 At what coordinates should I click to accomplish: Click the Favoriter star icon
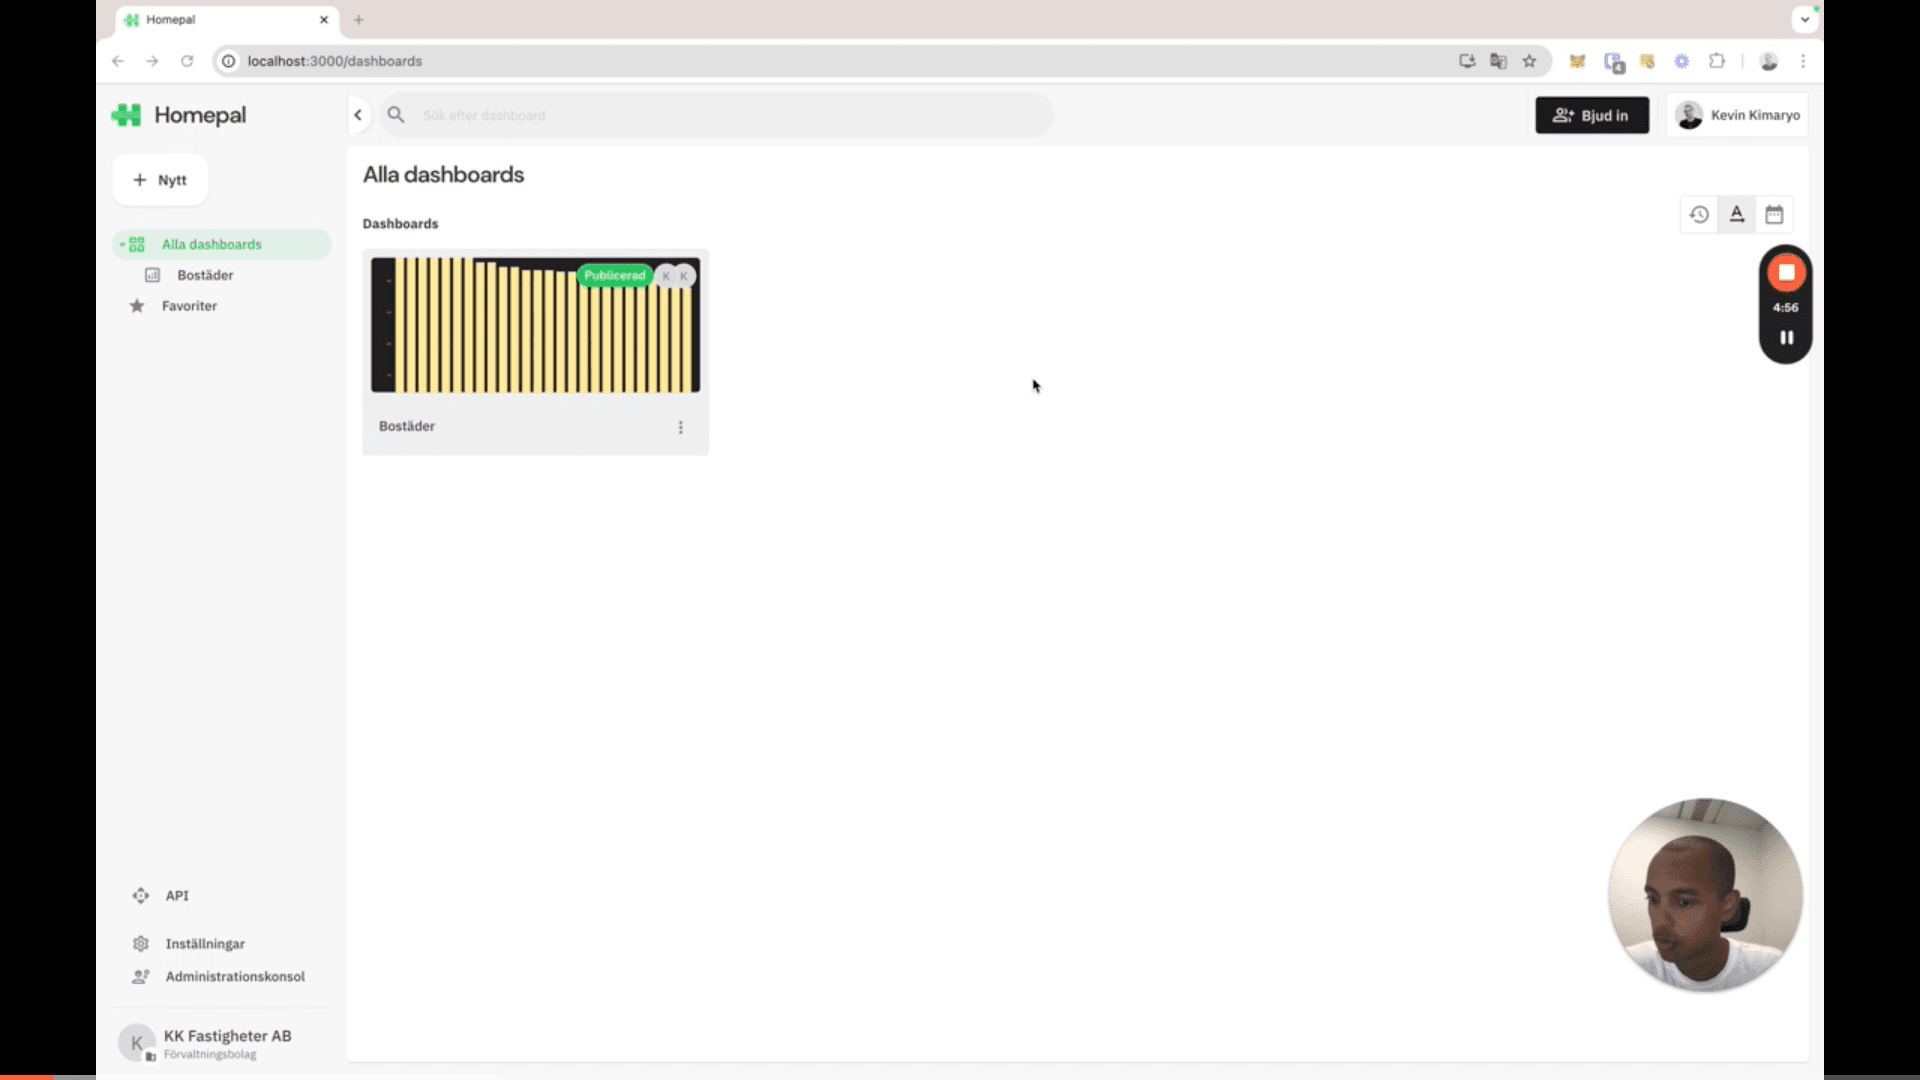tap(137, 306)
